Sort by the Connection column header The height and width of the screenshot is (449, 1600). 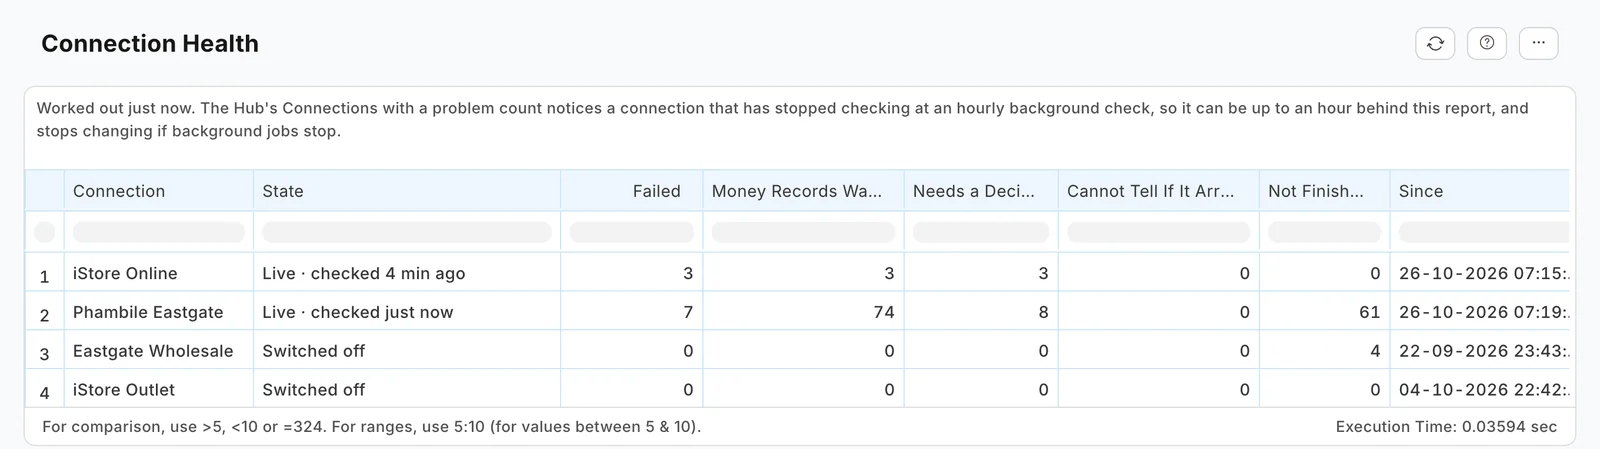click(x=158, y=191)
